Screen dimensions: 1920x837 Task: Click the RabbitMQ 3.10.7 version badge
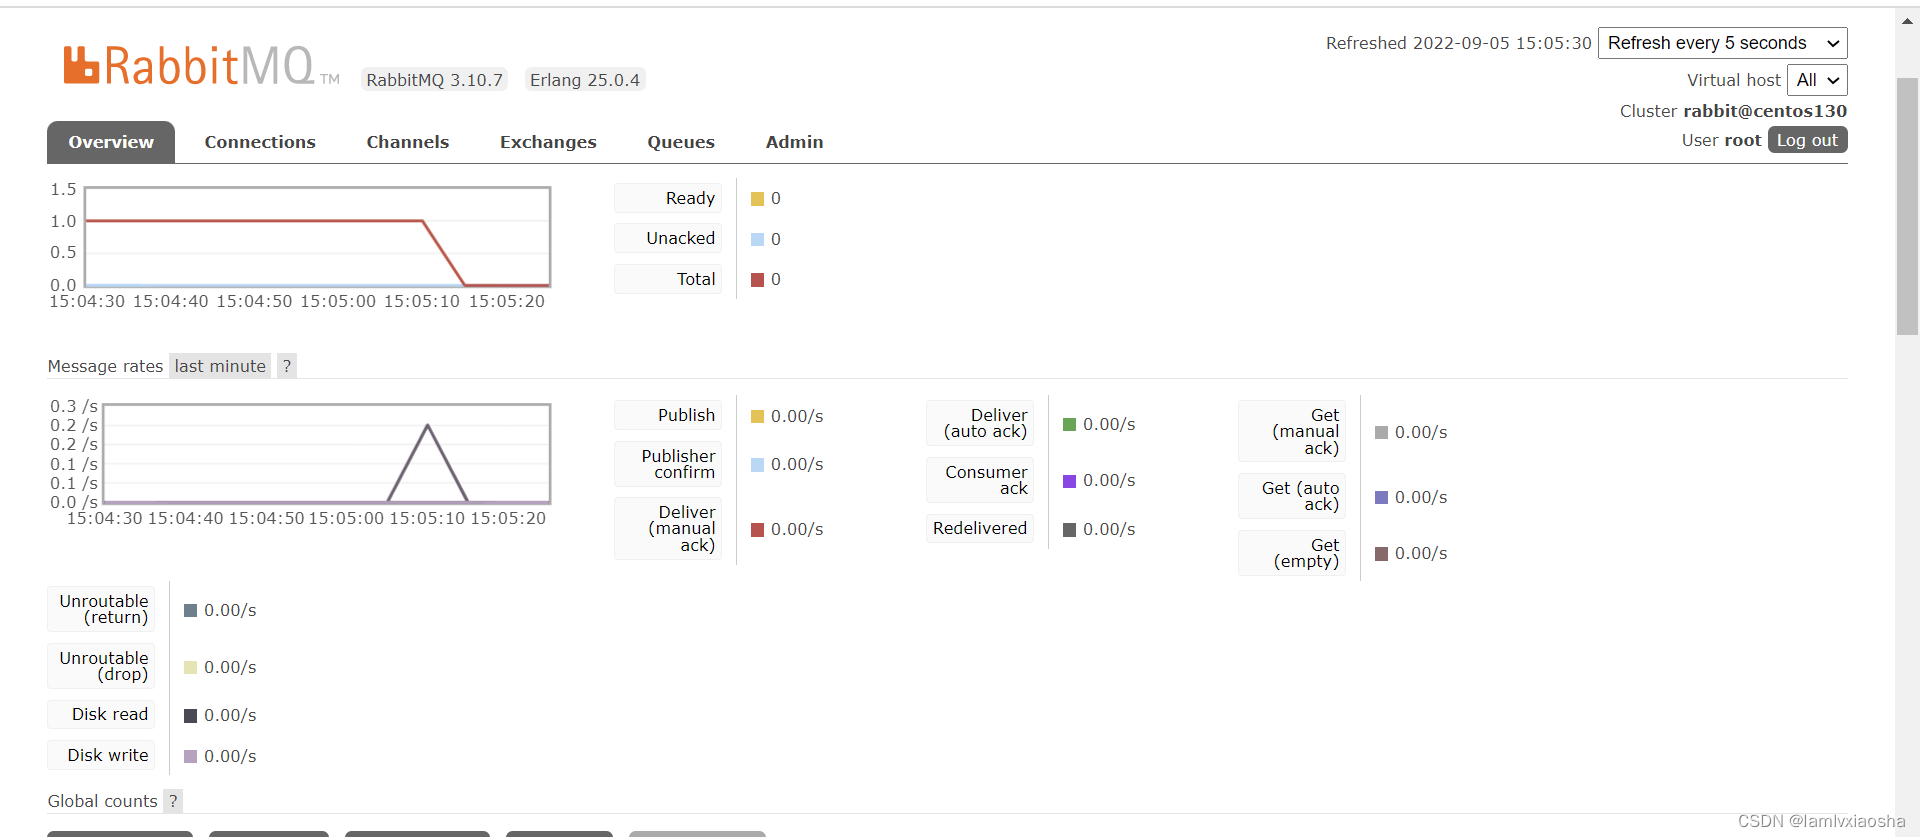coord(434,80)
